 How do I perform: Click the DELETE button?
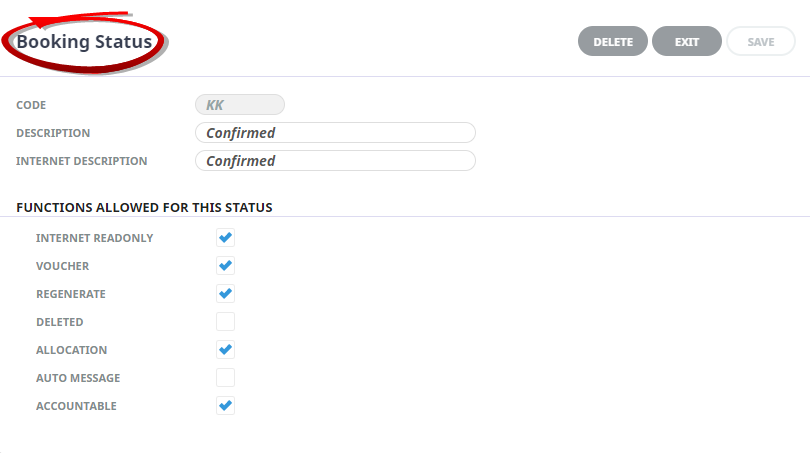click(613, 41)
